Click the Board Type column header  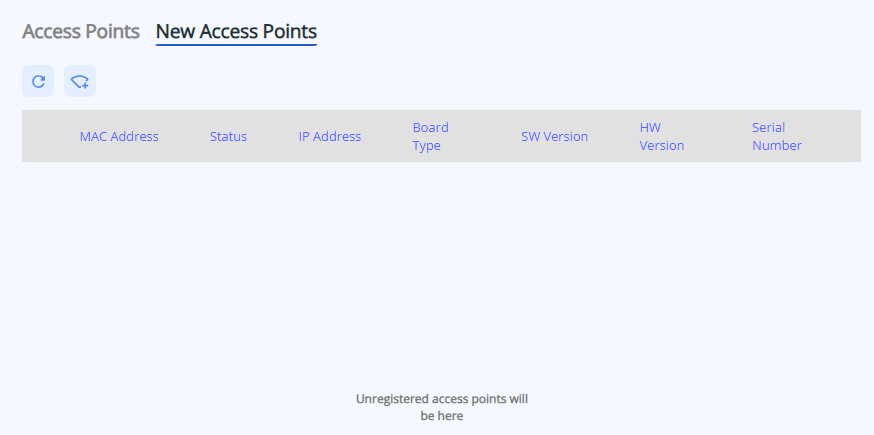click(x=430, y=136)
